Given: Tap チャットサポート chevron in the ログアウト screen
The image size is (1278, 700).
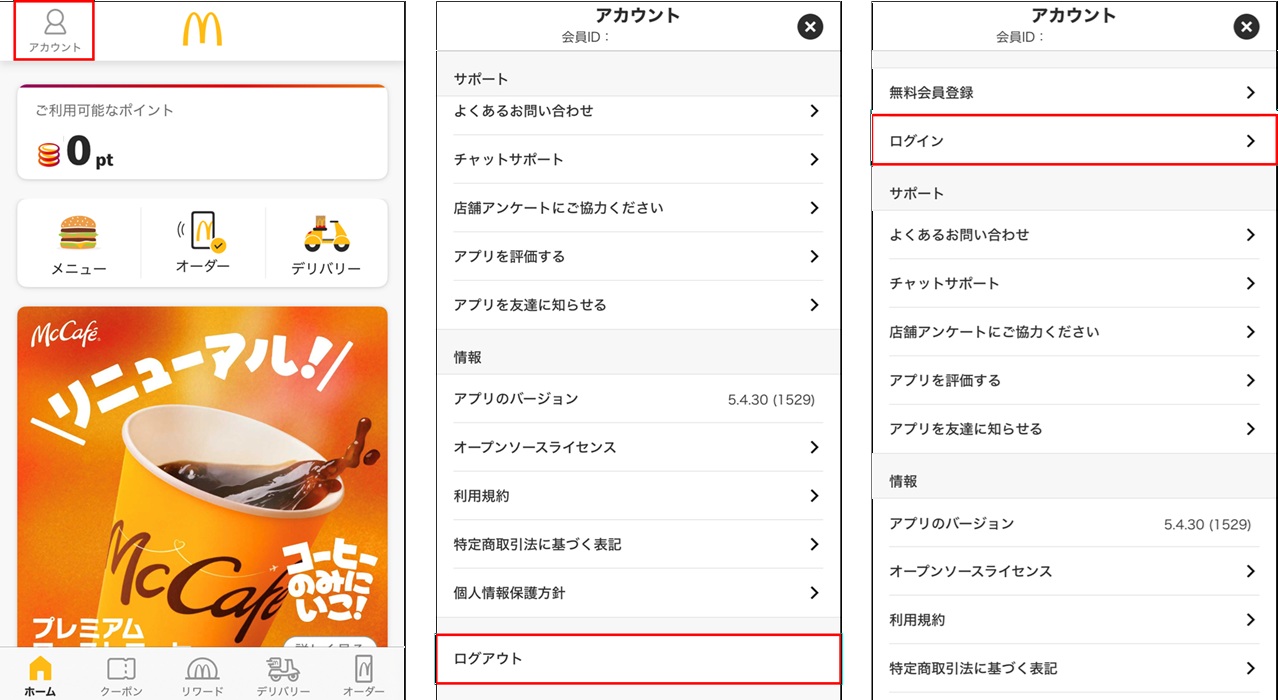Looking at the screenshot, I should [814, 159].
